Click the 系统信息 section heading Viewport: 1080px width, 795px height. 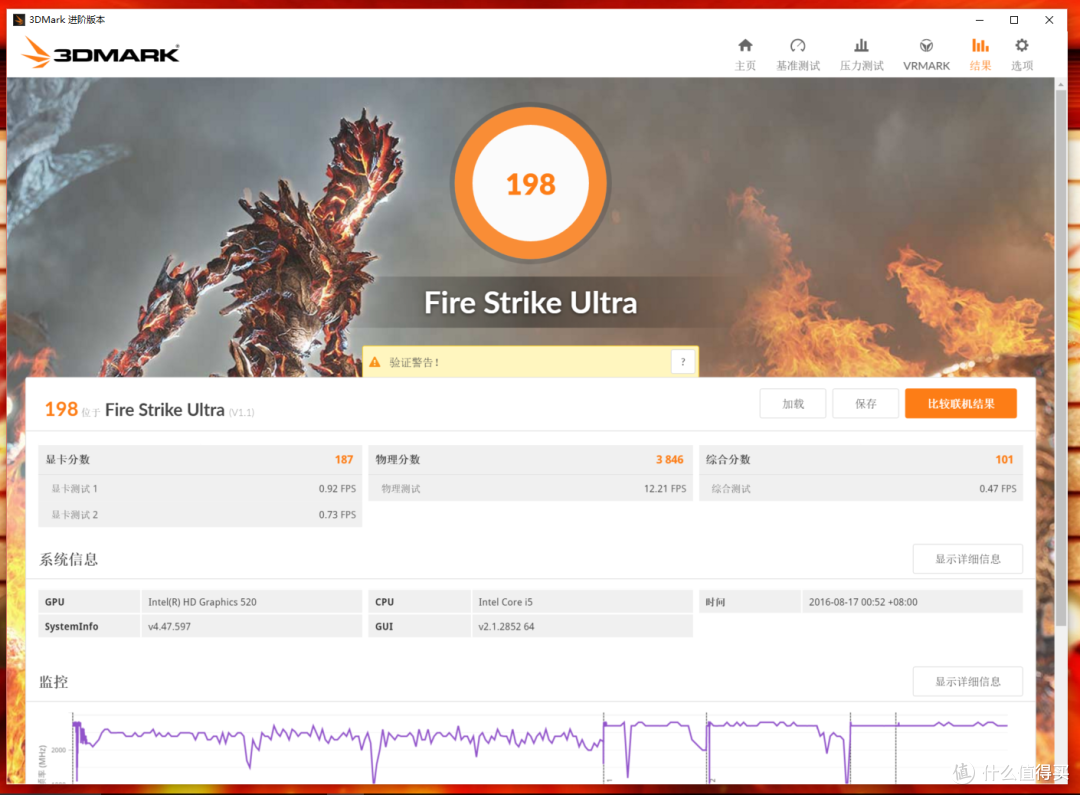(68, 559)
